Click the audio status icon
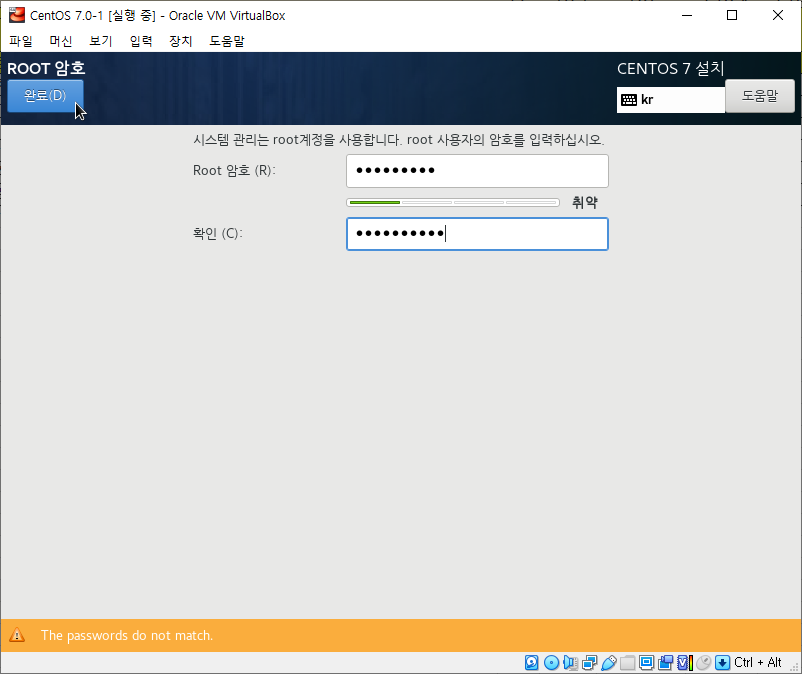The height and width of the screenshot is (674, 802). click(x=571, y=662)
